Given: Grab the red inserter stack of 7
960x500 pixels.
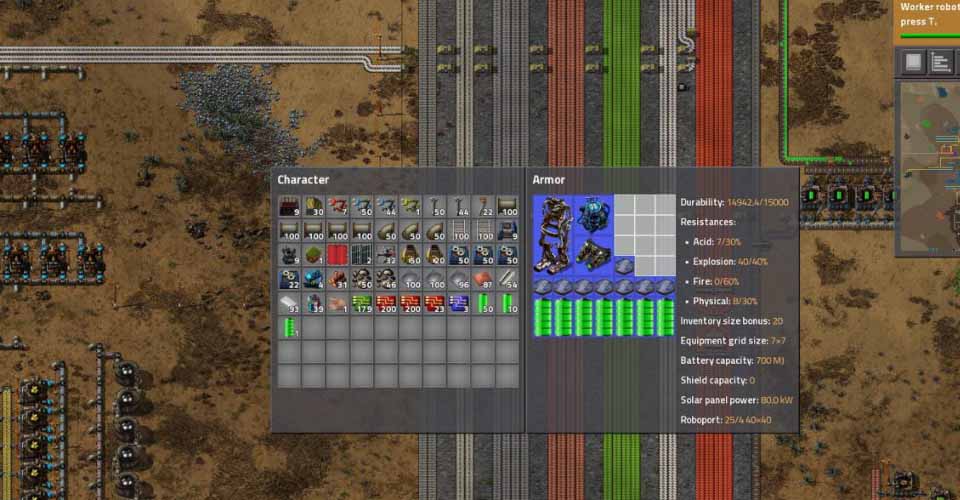Looking at the screenshot, I should 337,206.
